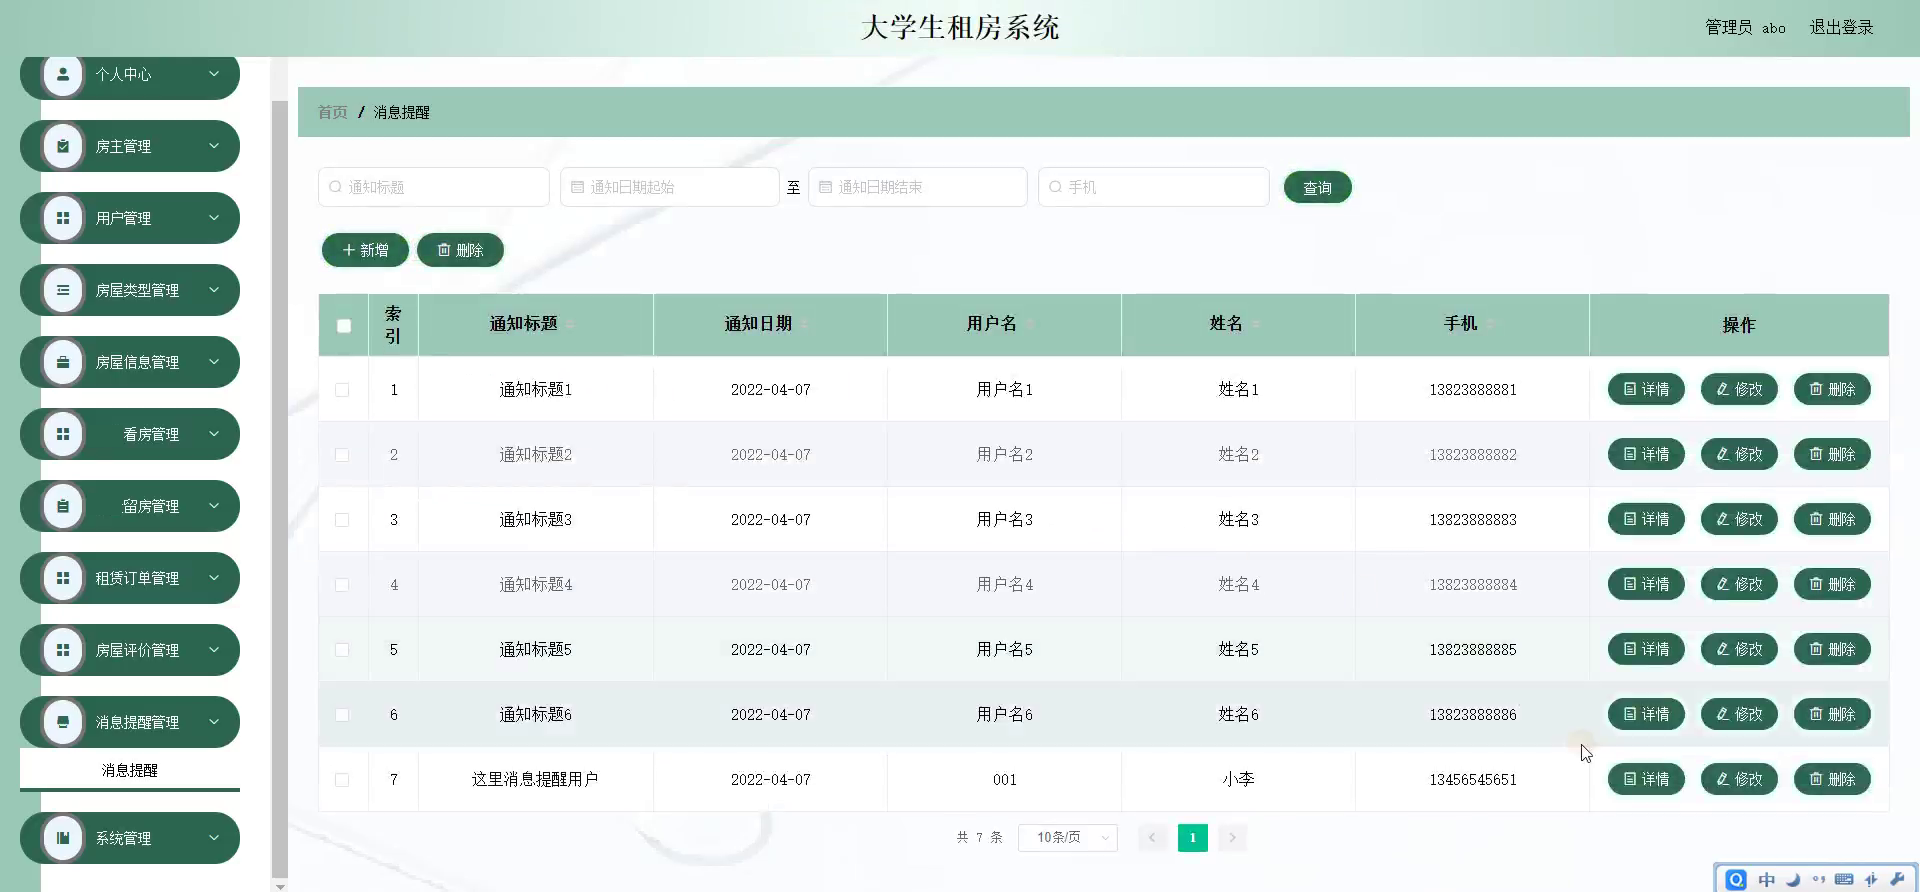Click 修改 for row 通知标题5
Viewport: 1920px width, 892px height.
[x=1739, y=649]
